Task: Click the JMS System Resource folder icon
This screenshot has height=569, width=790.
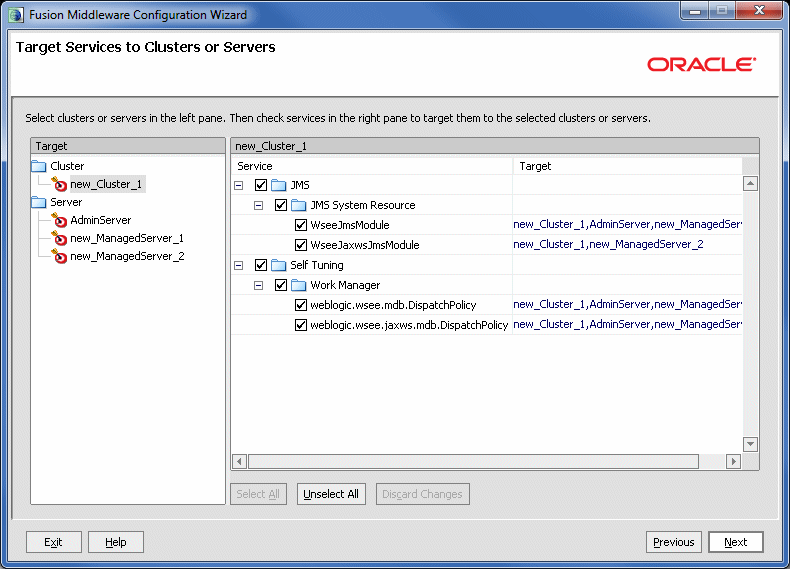Action: 299,205
